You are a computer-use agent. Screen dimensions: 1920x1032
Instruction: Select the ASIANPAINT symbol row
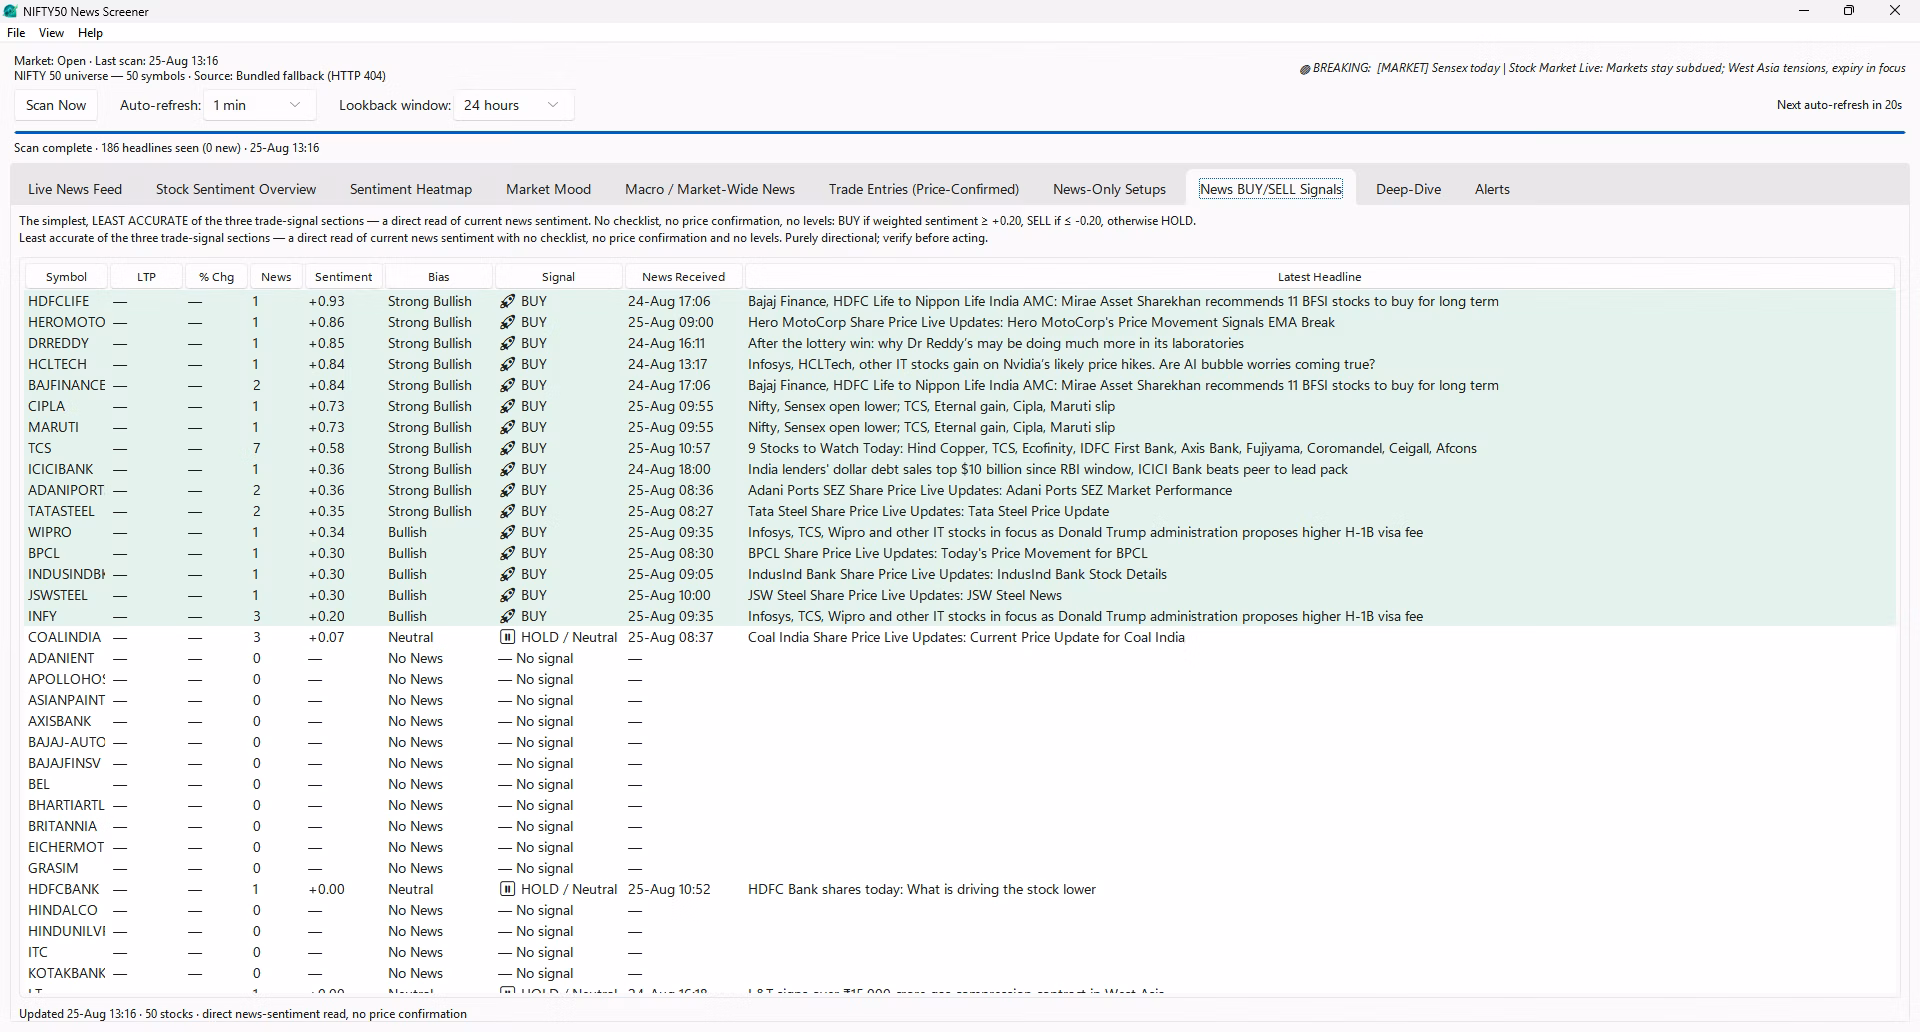[x=960, y=700]
